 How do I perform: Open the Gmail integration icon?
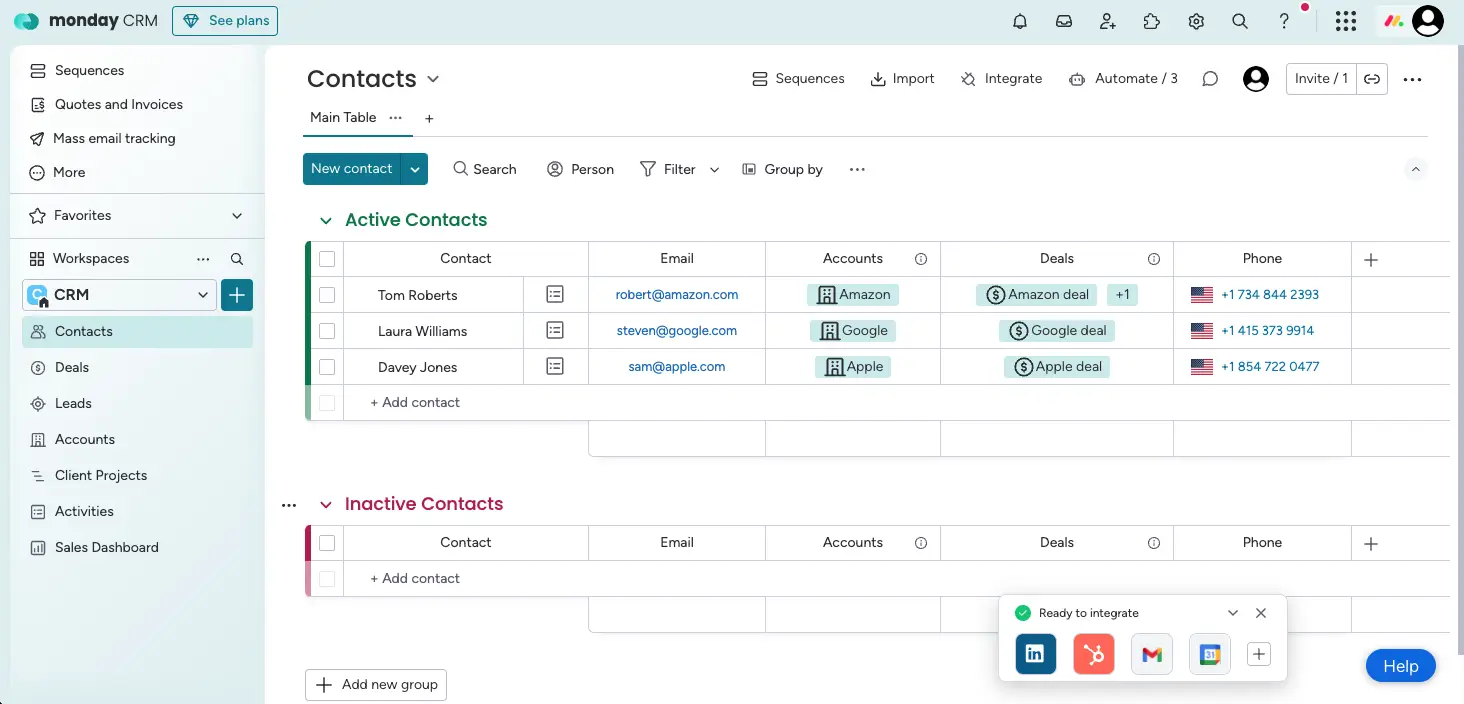pos(1151,653)
